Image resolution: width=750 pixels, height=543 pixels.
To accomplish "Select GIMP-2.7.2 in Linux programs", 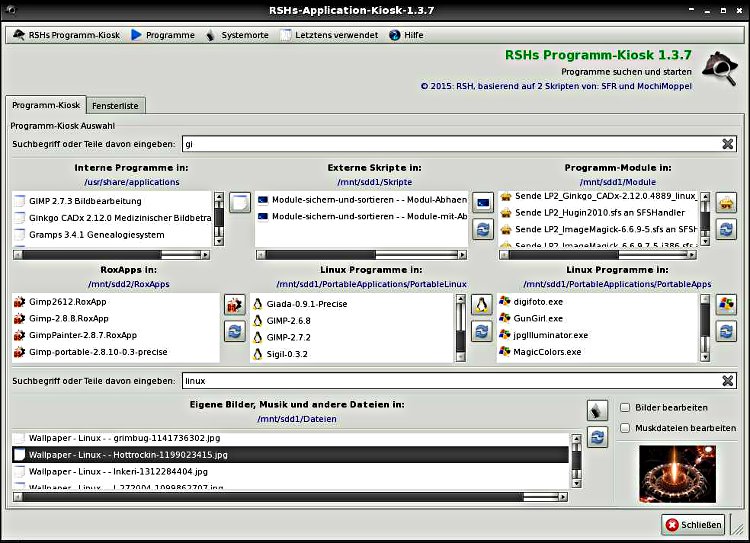I will [x=352, y=337].
